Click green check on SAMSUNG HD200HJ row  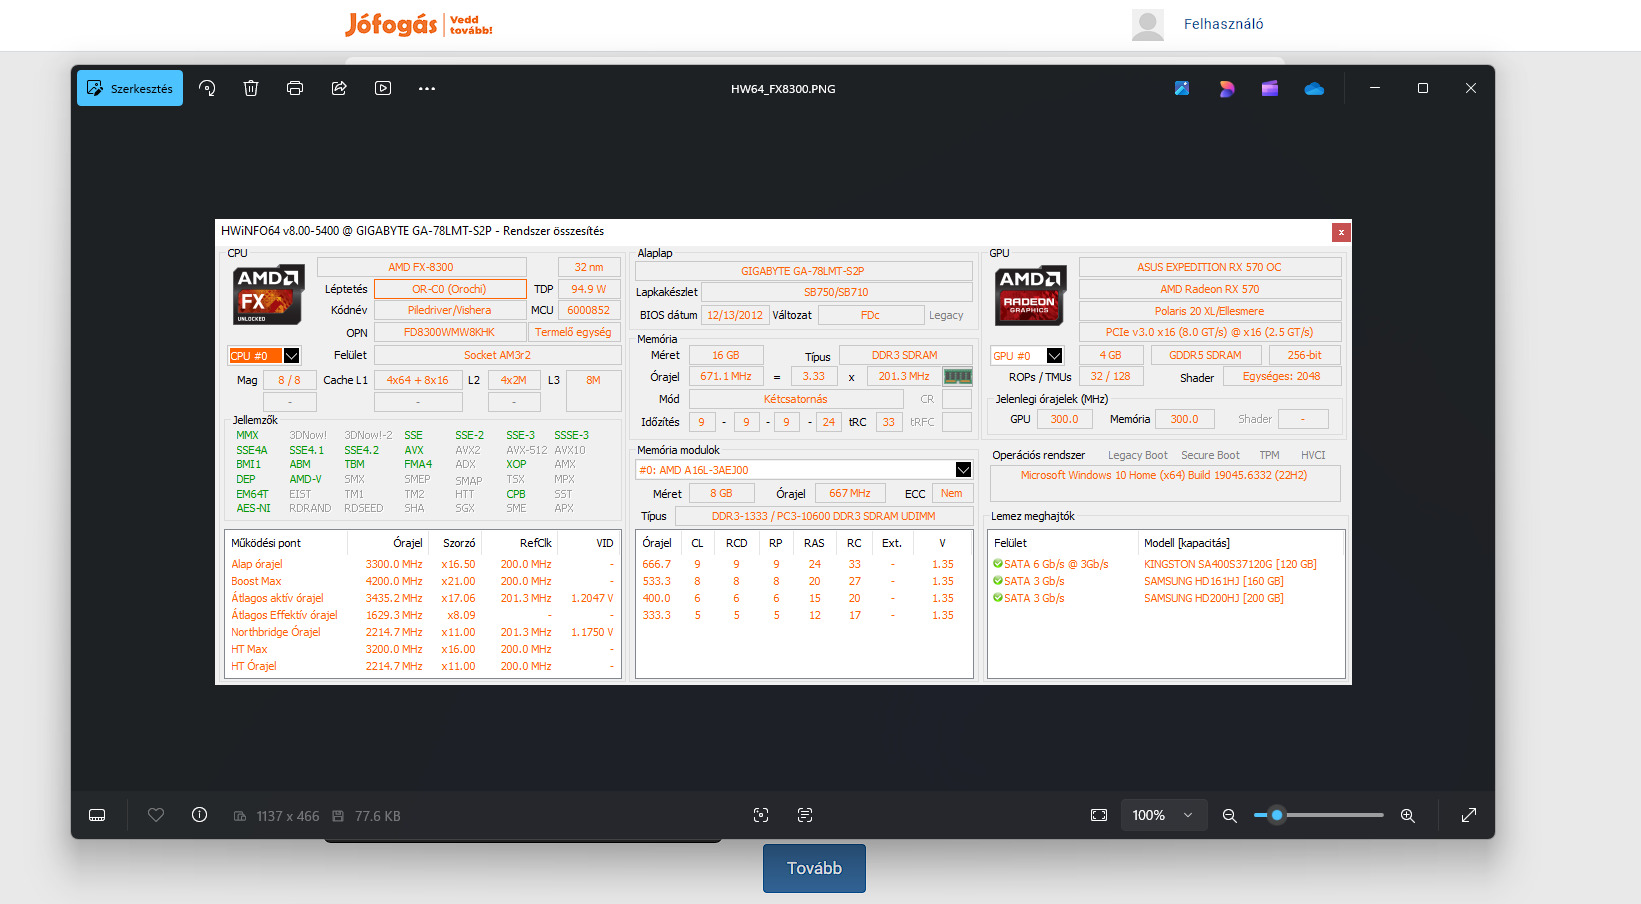pos(997,598)
